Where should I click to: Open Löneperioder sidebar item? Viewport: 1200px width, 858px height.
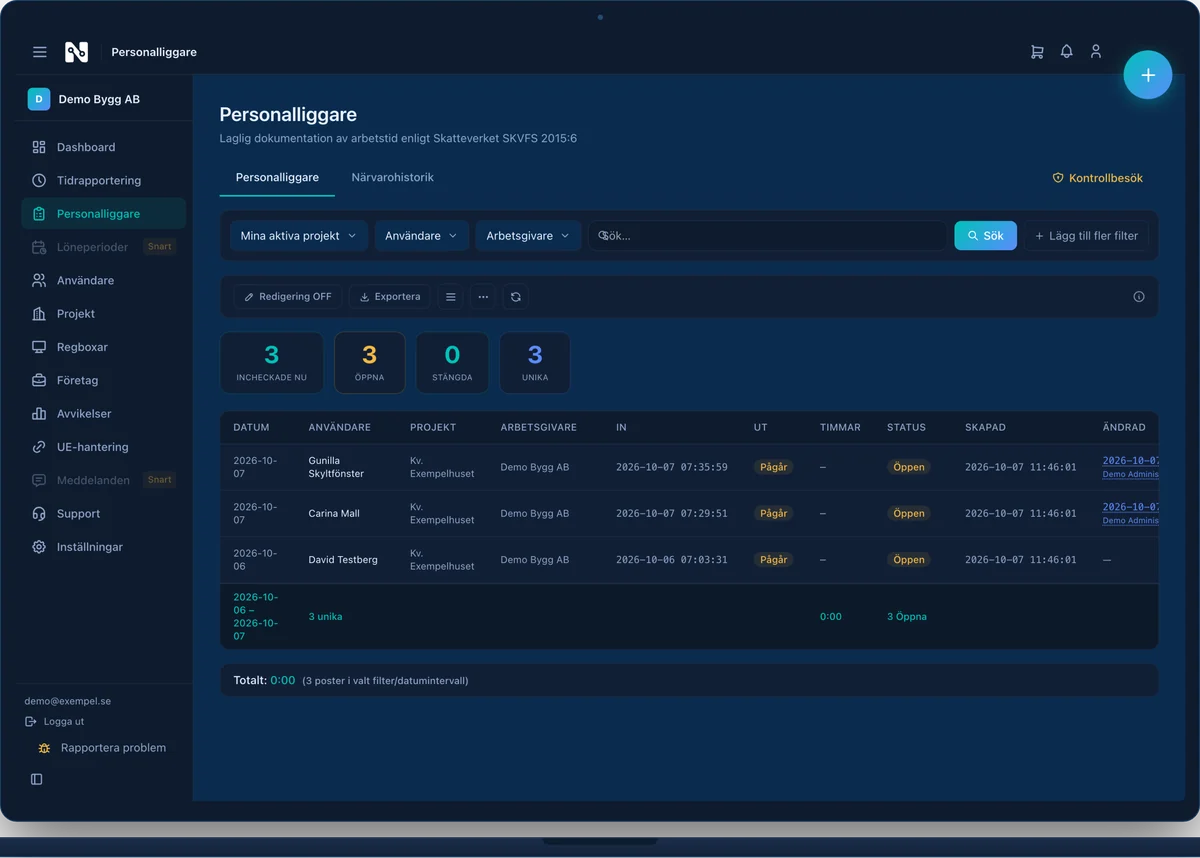coord(103,247)
